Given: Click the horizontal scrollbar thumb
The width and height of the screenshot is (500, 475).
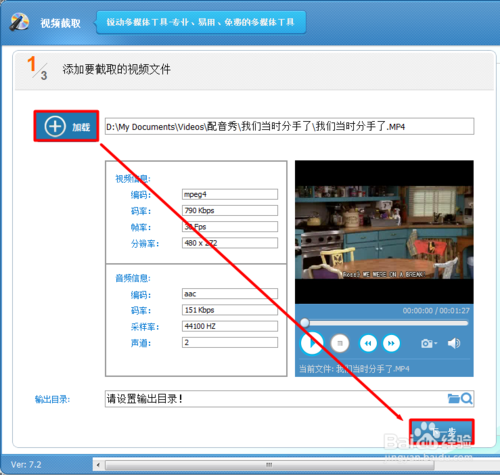Looking at the screenshot, I should (x=269, y=465).
